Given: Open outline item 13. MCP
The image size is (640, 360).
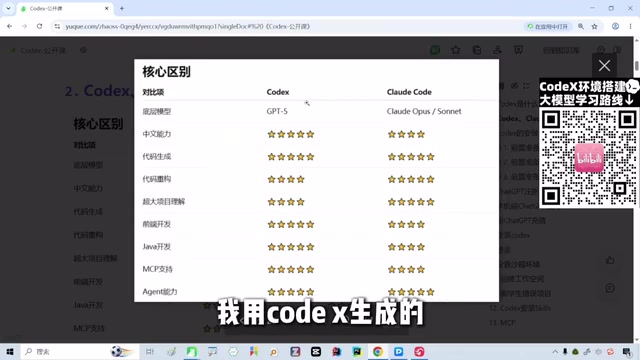Looking at the screenshot, I should click(x=502, y=323).
